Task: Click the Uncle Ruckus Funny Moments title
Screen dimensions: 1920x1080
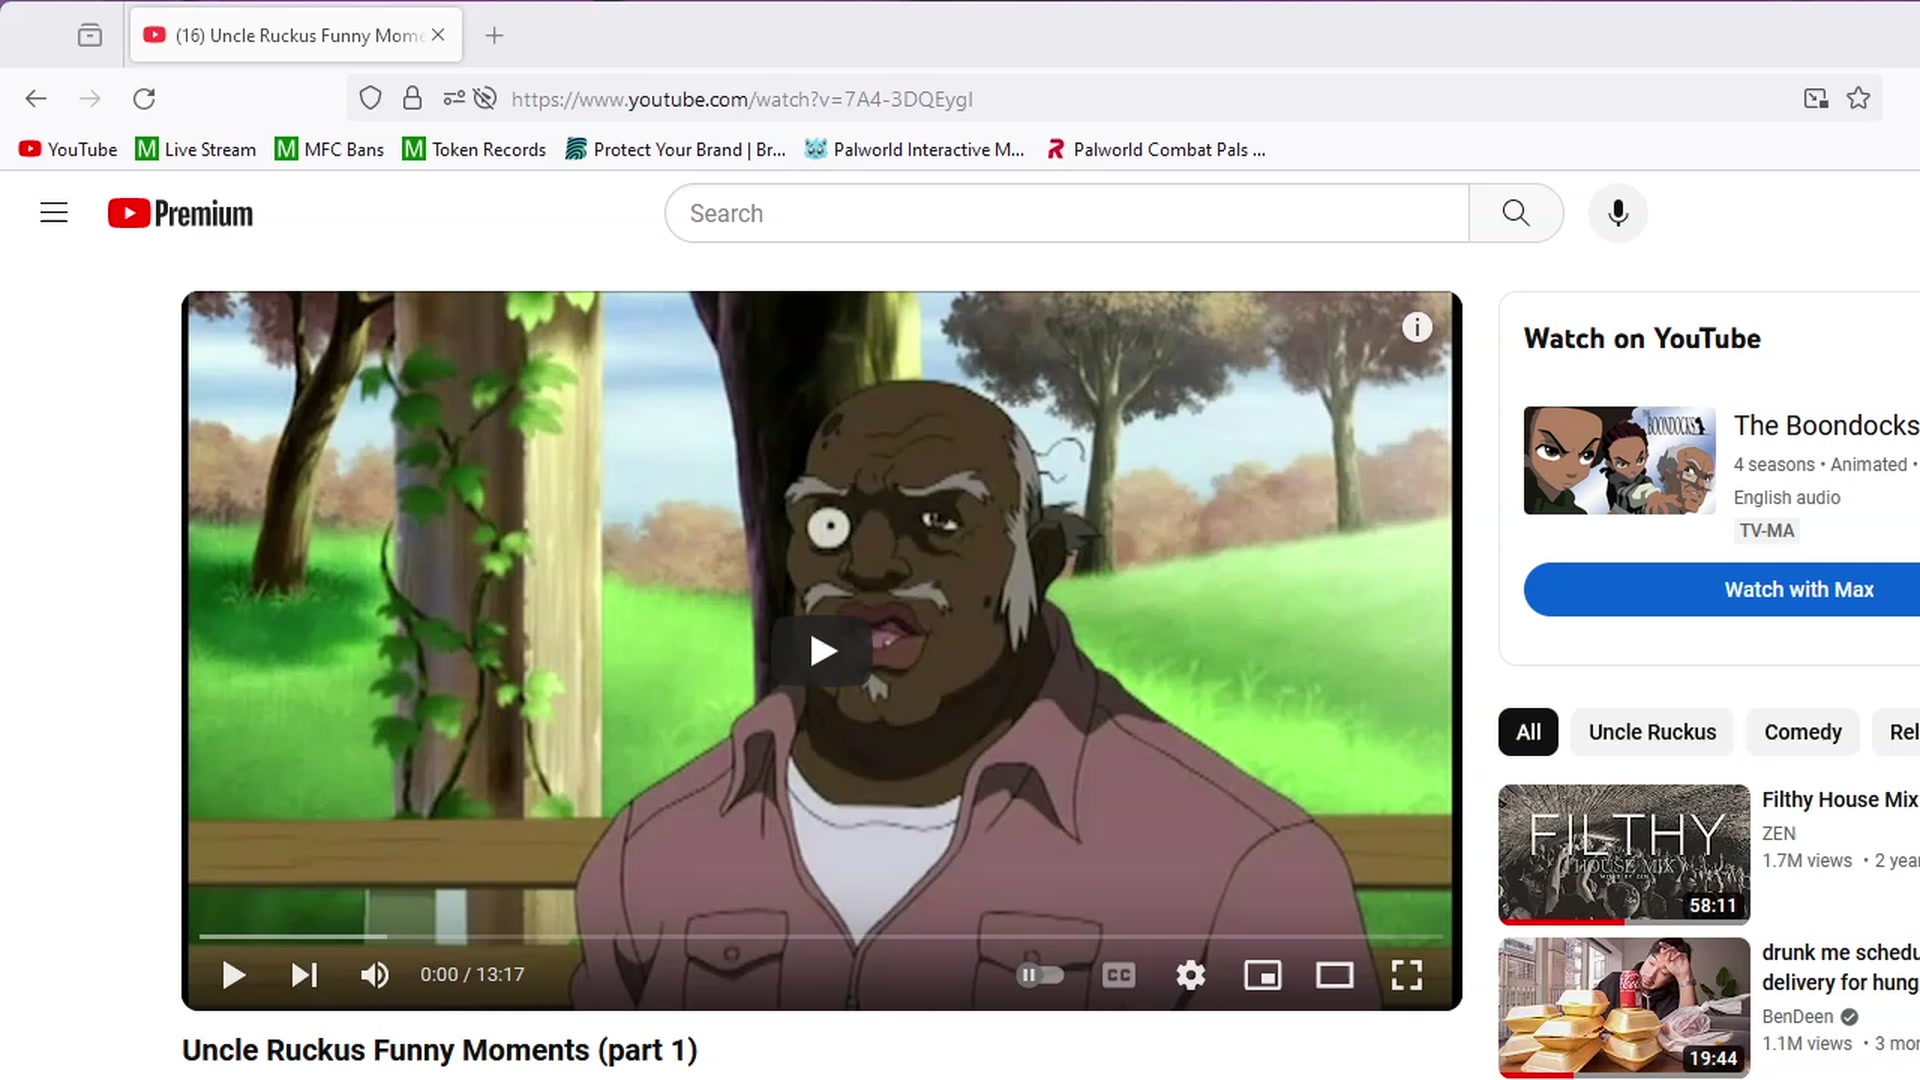Action: 440,1050
